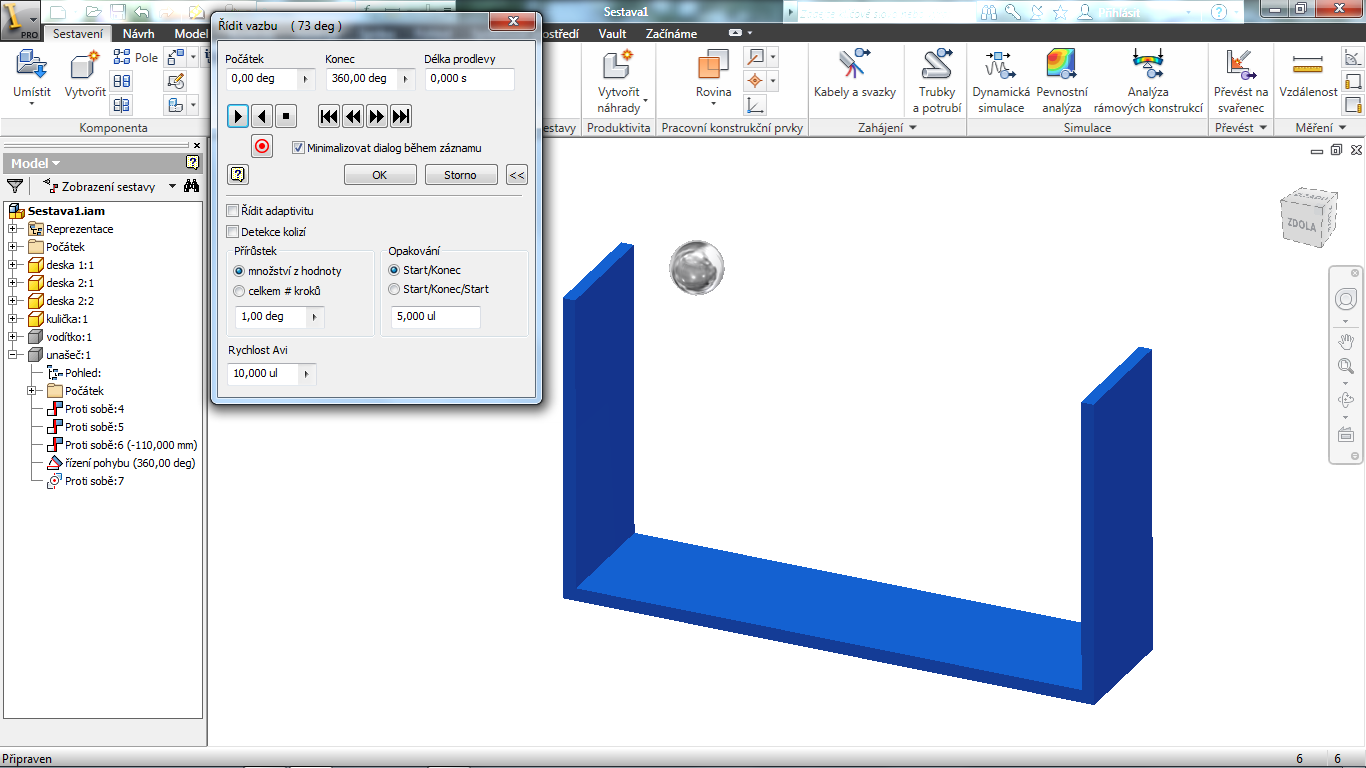Open the increment 1,00 deg arrow menu

point(316,316)
